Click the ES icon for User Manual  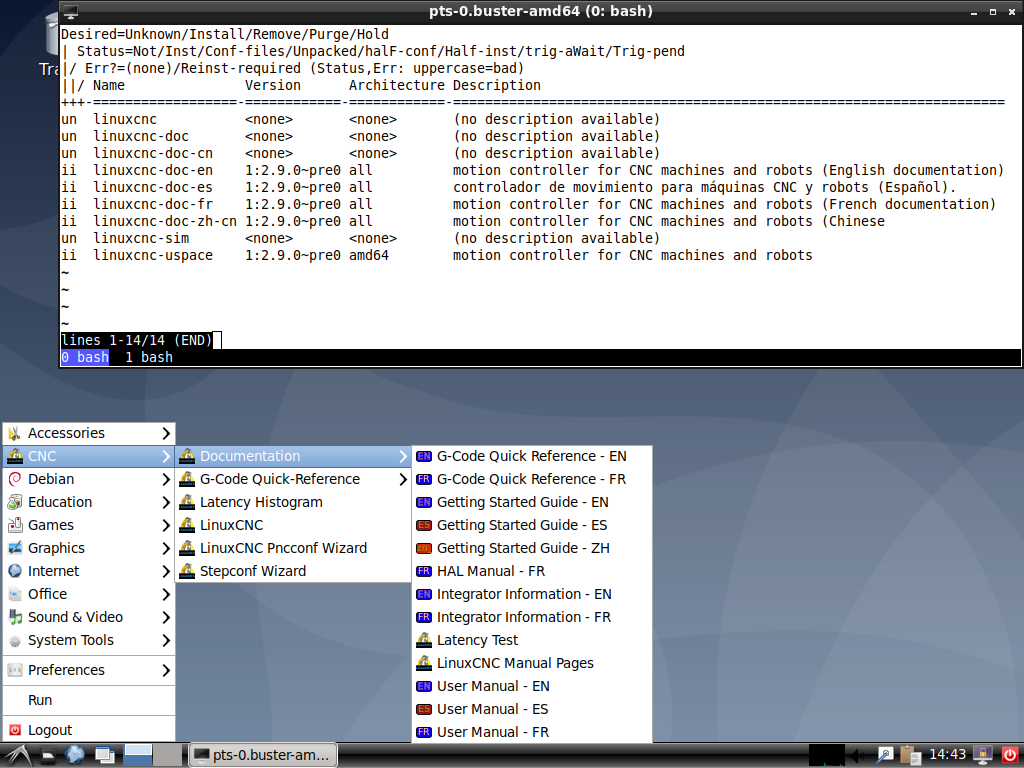point(424,709)
